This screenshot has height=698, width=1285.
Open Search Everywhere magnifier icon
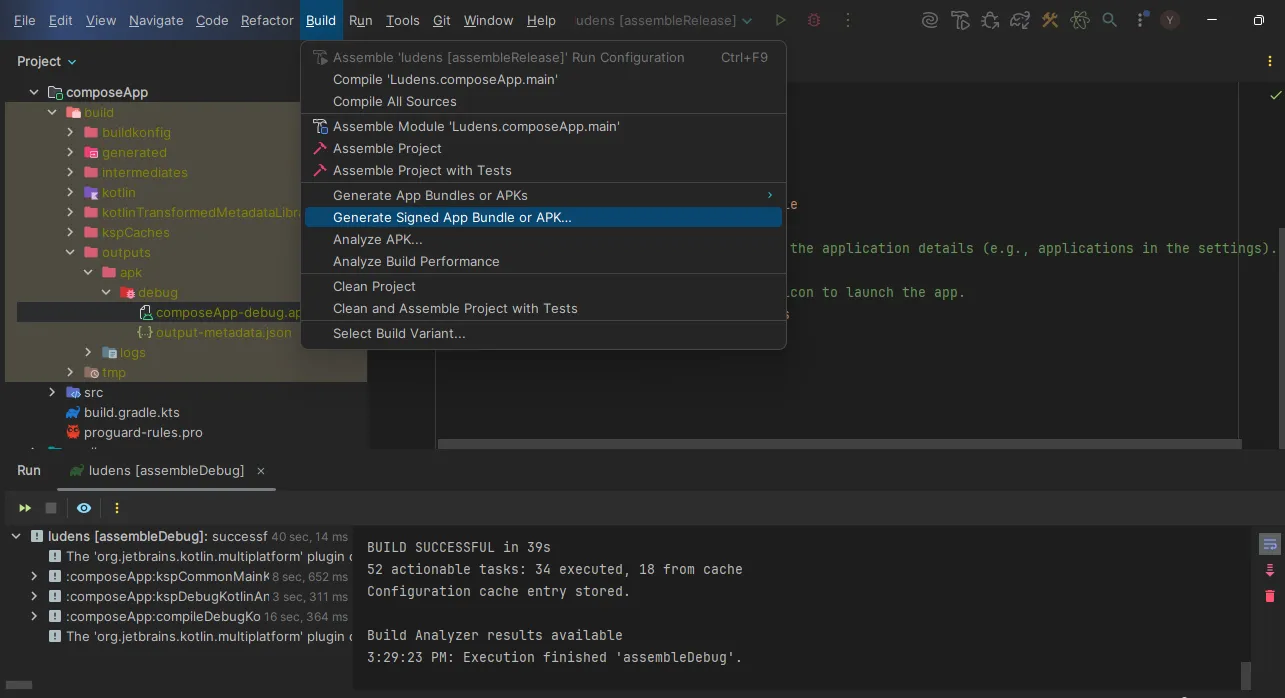[1109, 20]
